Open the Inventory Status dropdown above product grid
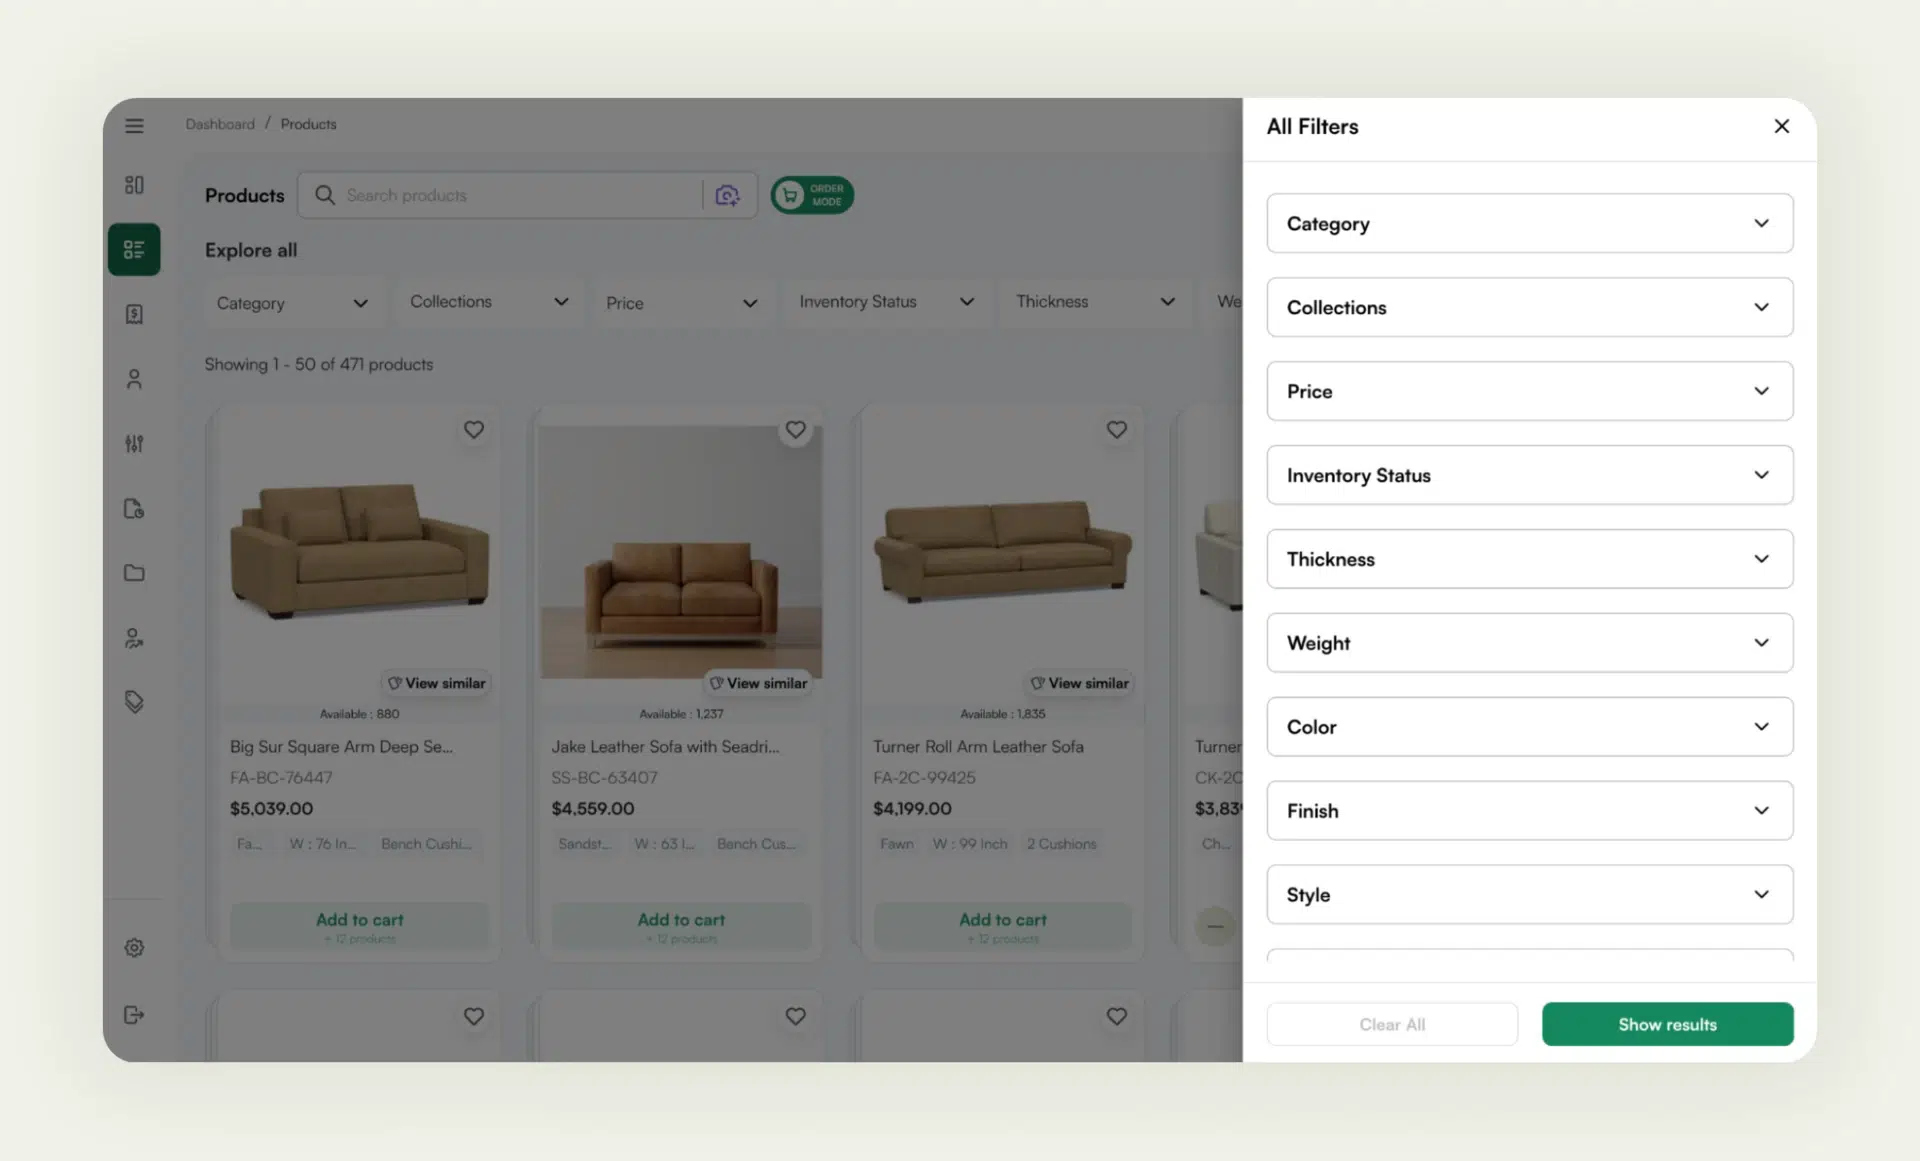1920x1161 pixels. [x=885, y=301]
